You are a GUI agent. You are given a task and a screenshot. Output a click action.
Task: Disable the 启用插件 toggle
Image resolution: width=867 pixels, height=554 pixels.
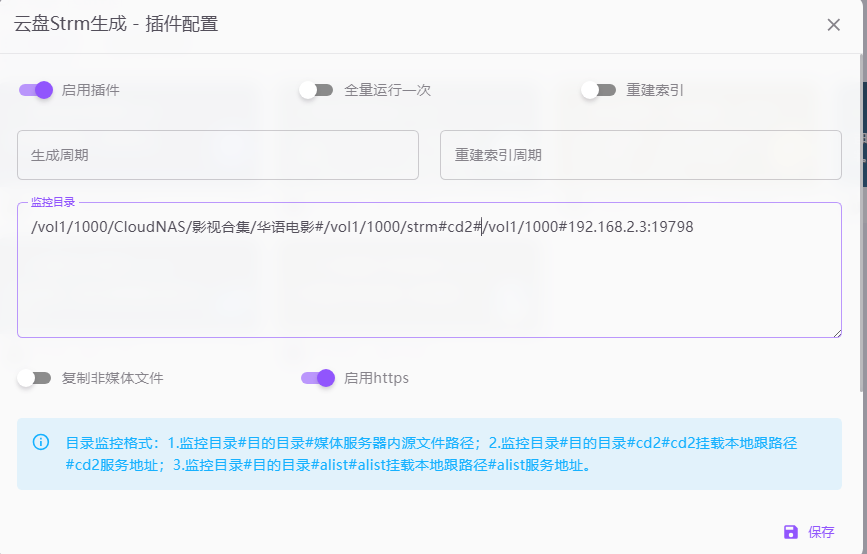pos(36,90)
